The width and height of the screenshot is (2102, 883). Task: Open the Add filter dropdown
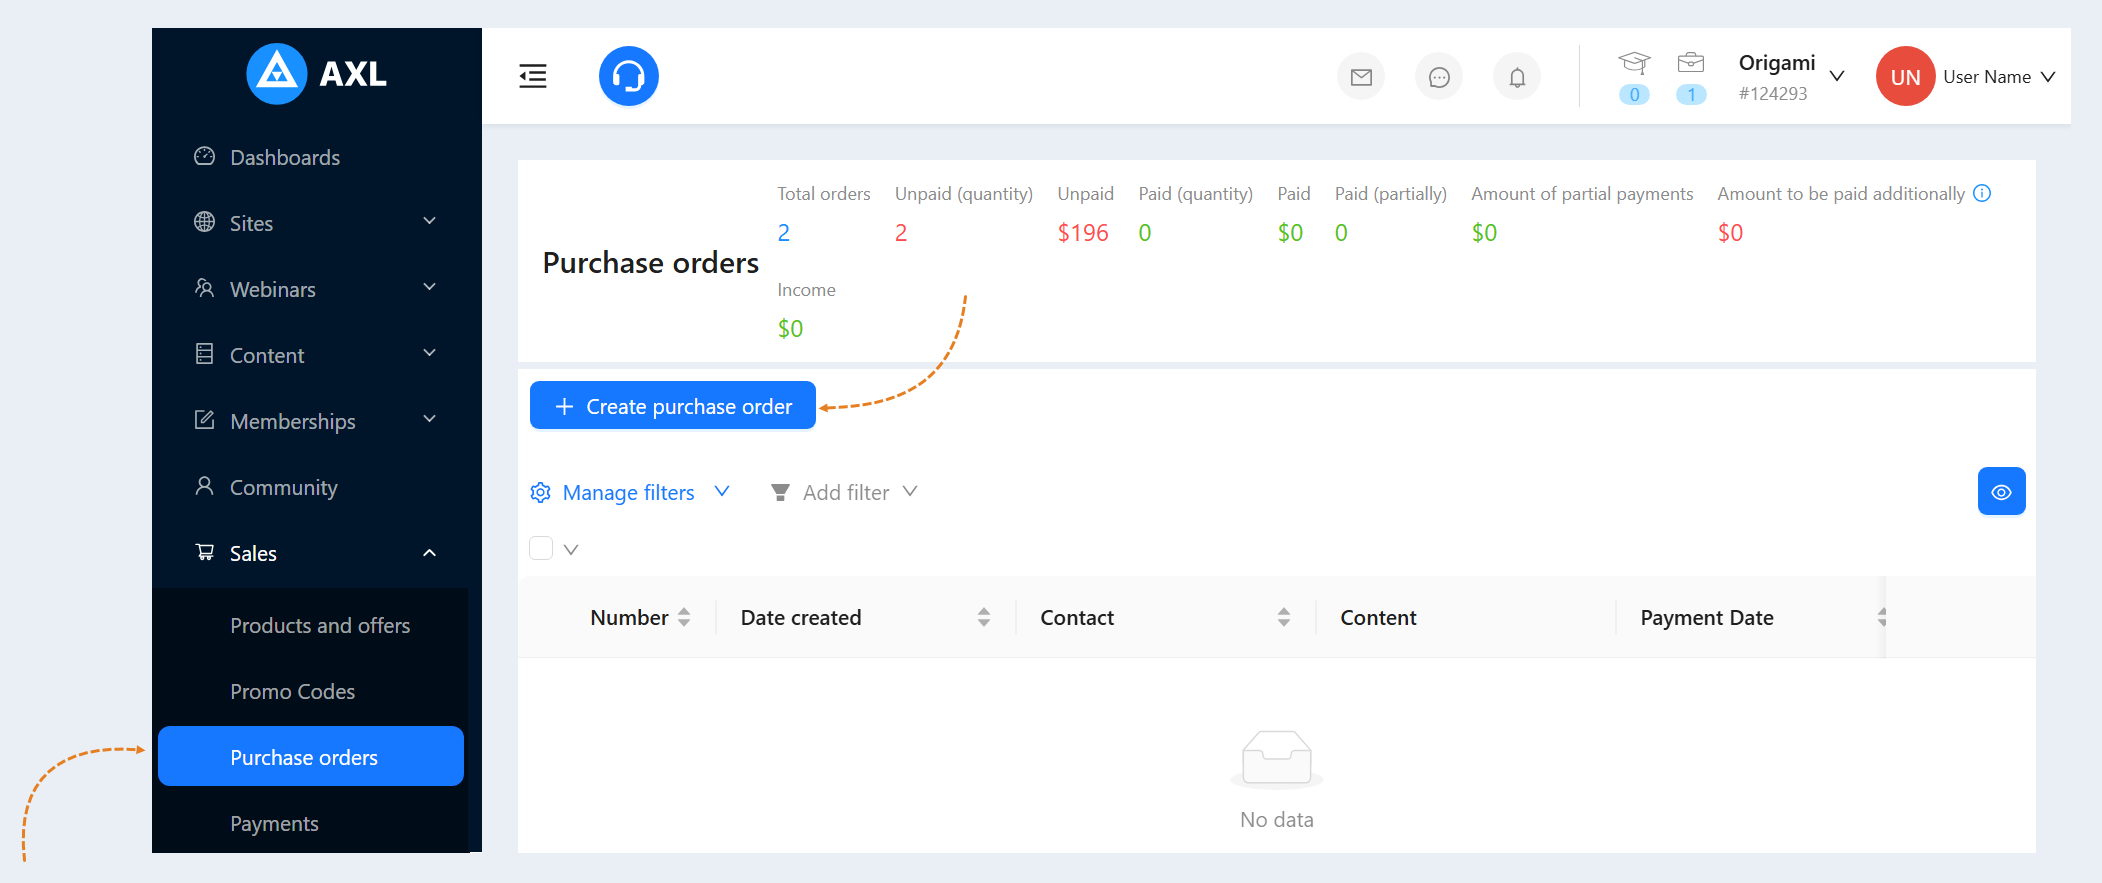click(x=845, y=492)
